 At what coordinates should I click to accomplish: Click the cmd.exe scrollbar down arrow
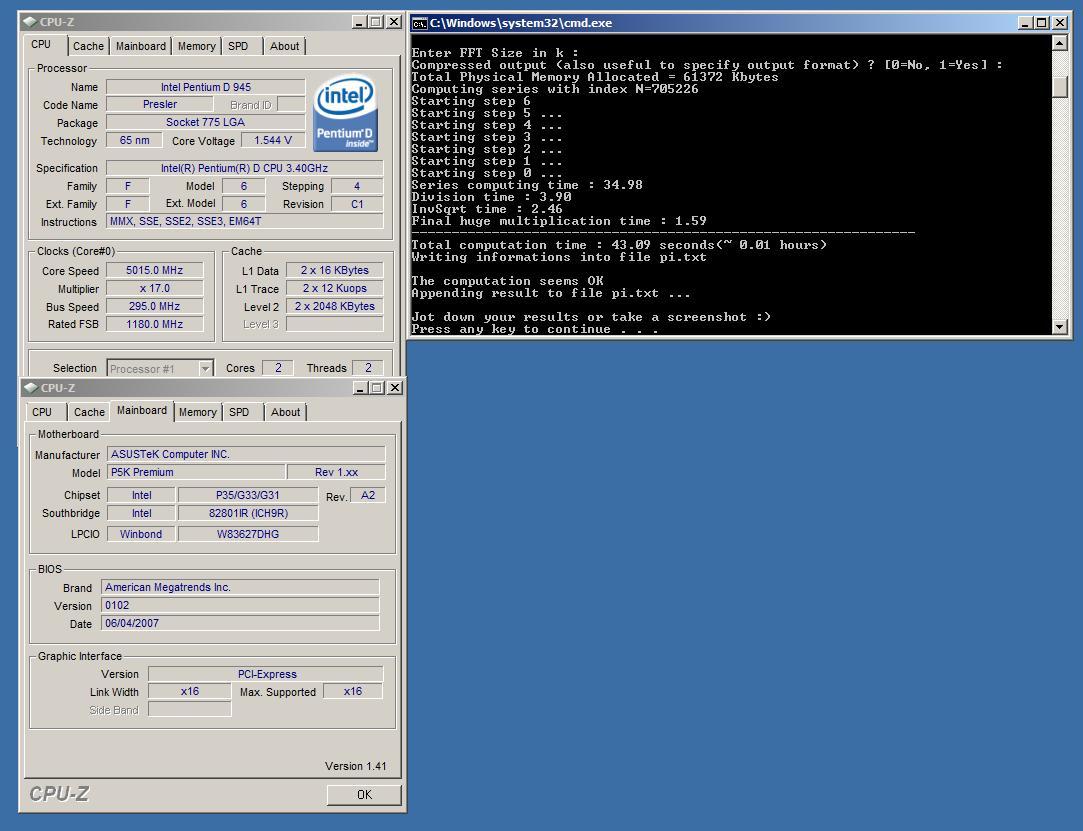[x=1060, y=327]
